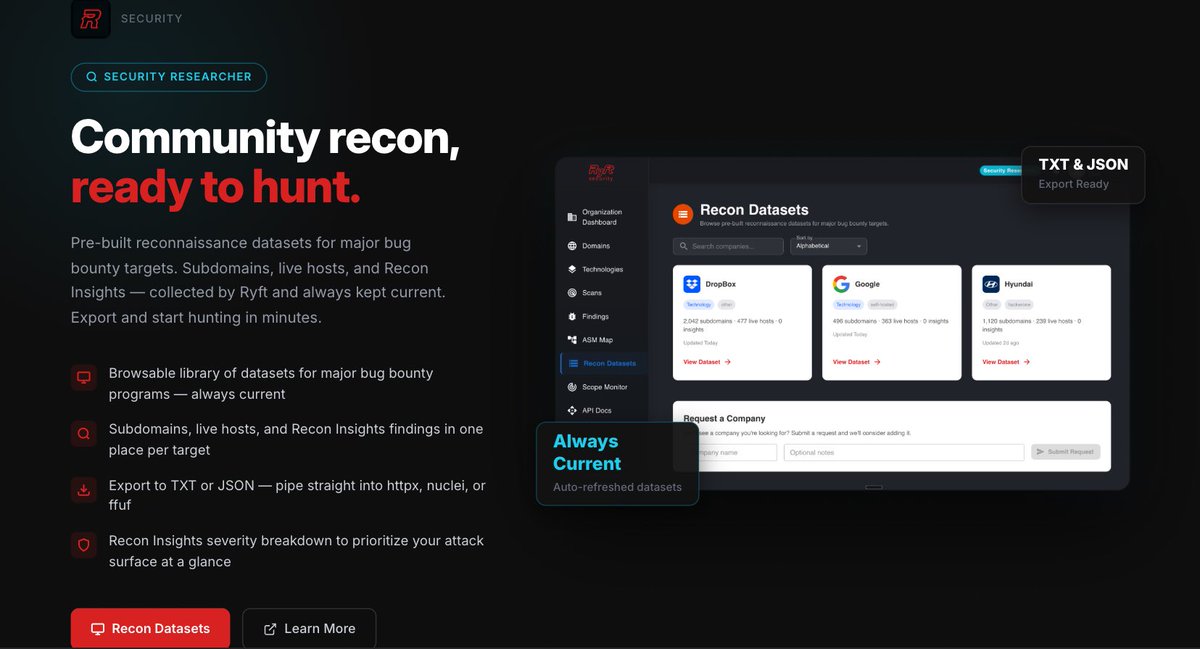Click the Security Researcher pill badge
The width and height of the screenshot is (1200, 649).
pos(169,77)
